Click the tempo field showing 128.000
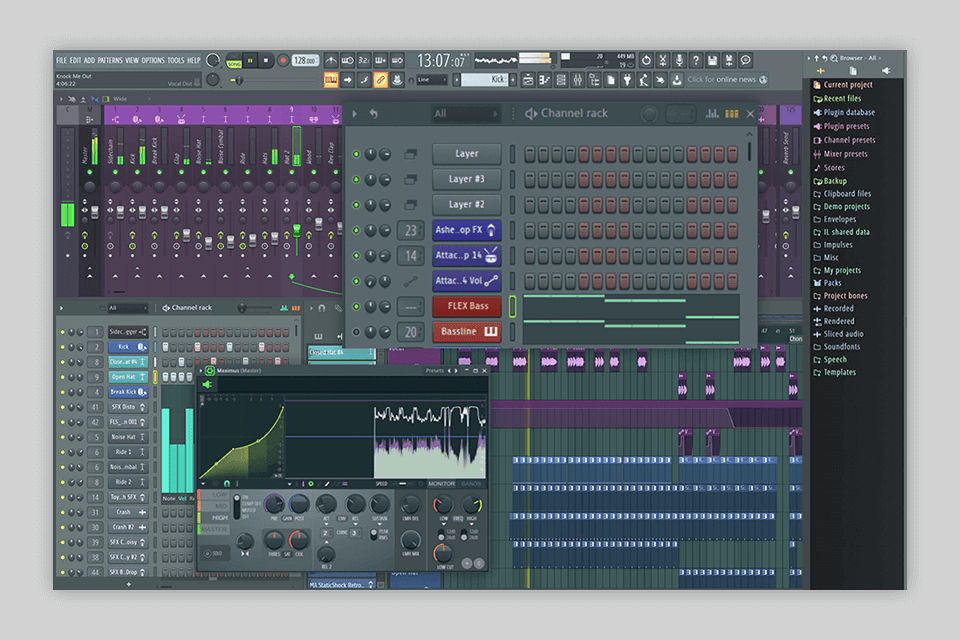Image resolution: width=960 pixels, height=640 pixels. tap(305, 61)
